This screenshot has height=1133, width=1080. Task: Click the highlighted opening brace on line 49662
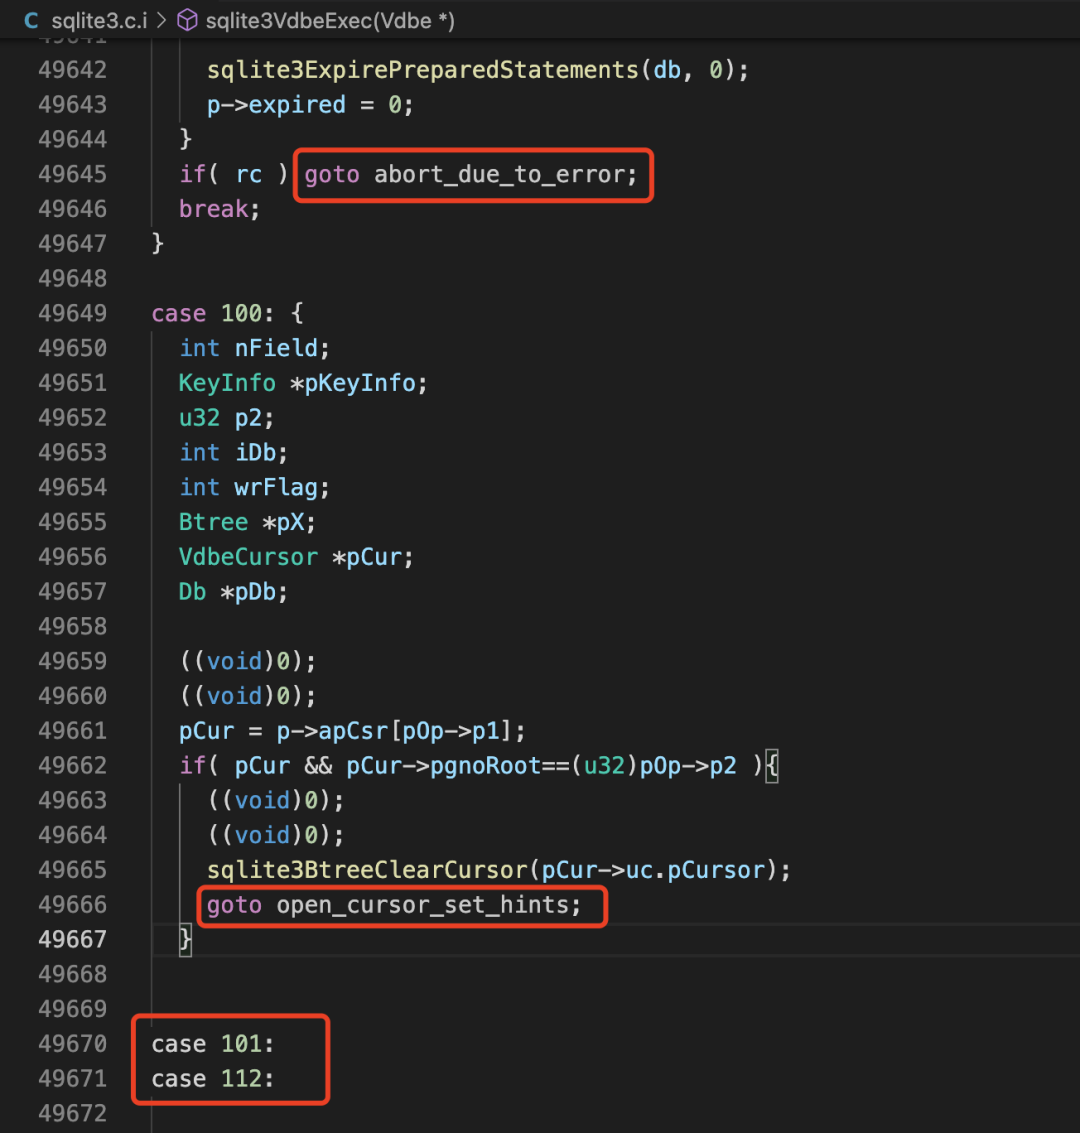click(772, 765)
